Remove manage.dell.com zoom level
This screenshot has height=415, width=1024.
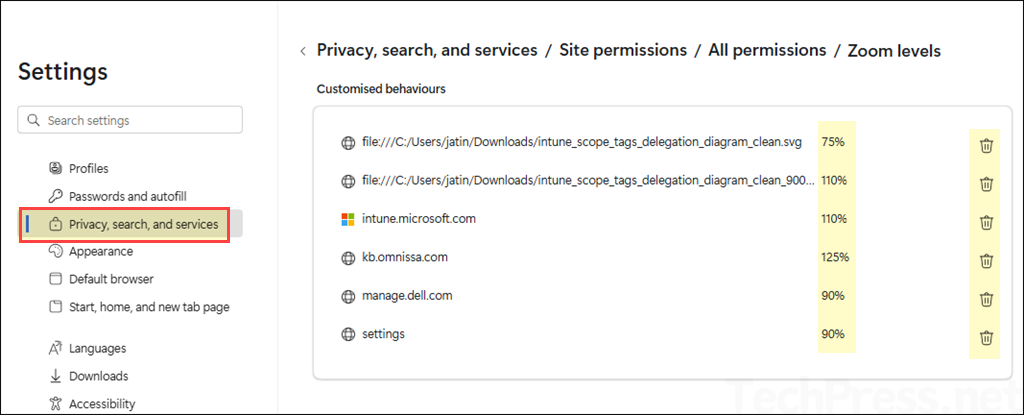coord(986,299)
